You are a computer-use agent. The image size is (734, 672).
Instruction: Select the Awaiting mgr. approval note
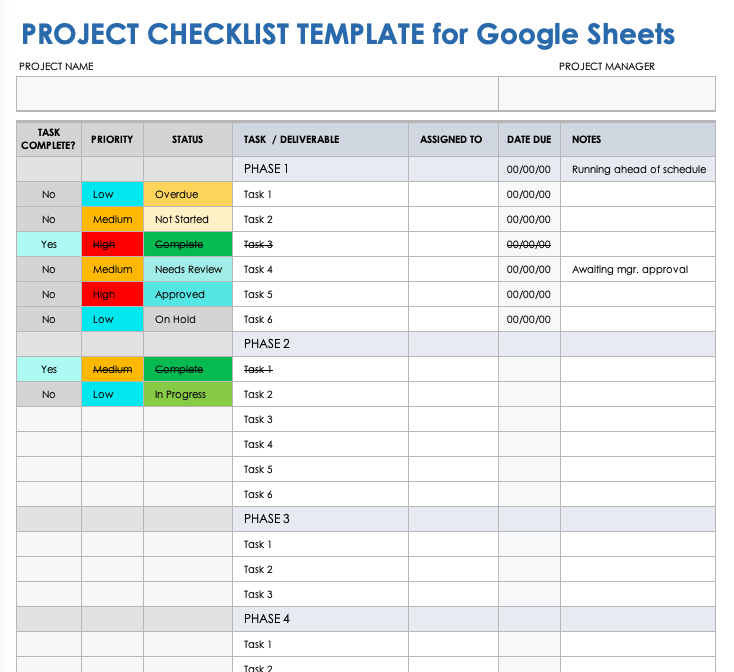638,270
